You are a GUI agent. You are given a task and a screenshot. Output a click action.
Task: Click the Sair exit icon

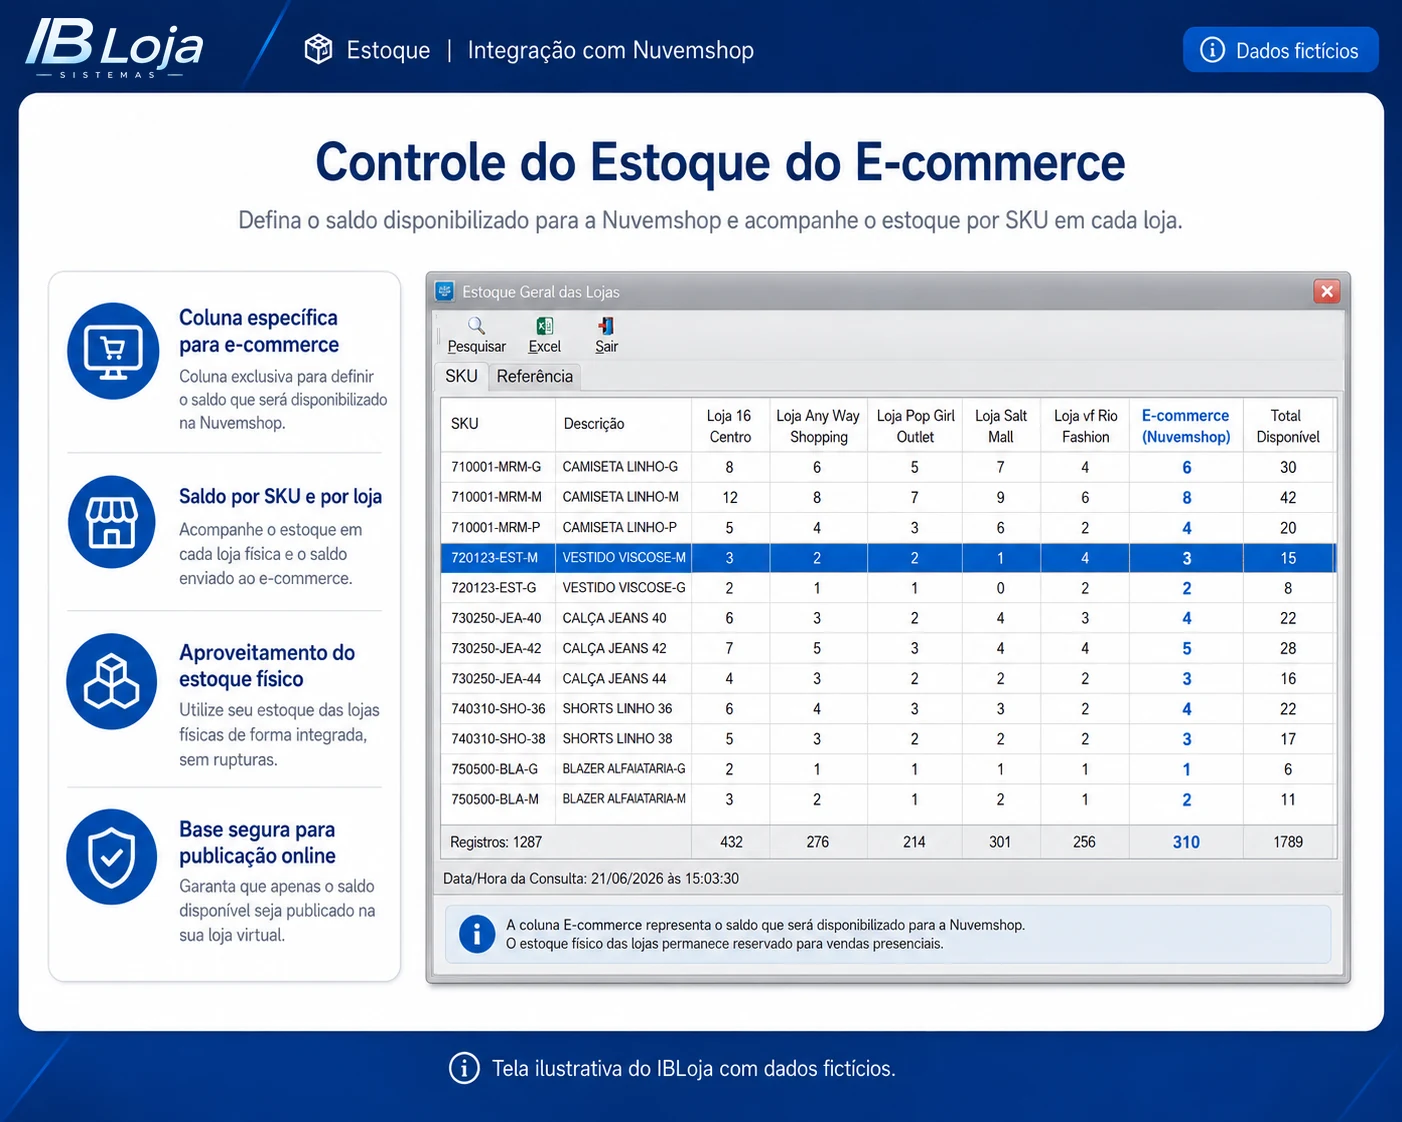tap(606, 326)
